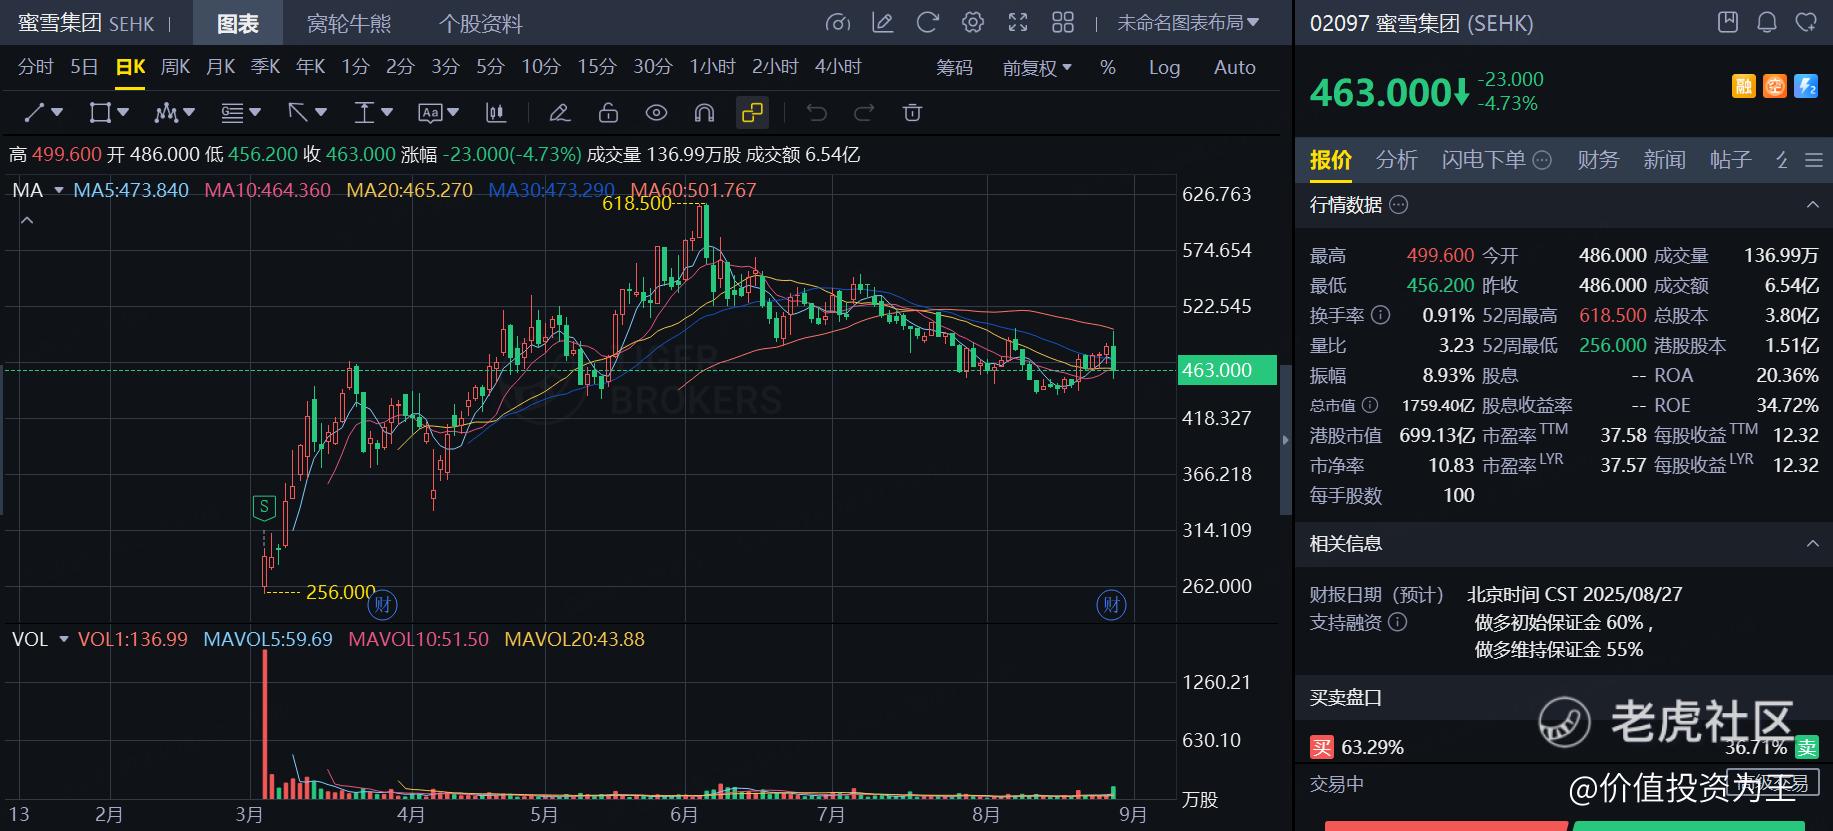Toggle the highlighted sync drawings icon
This screenshot has height=831, width=1833.
point(752,113)
